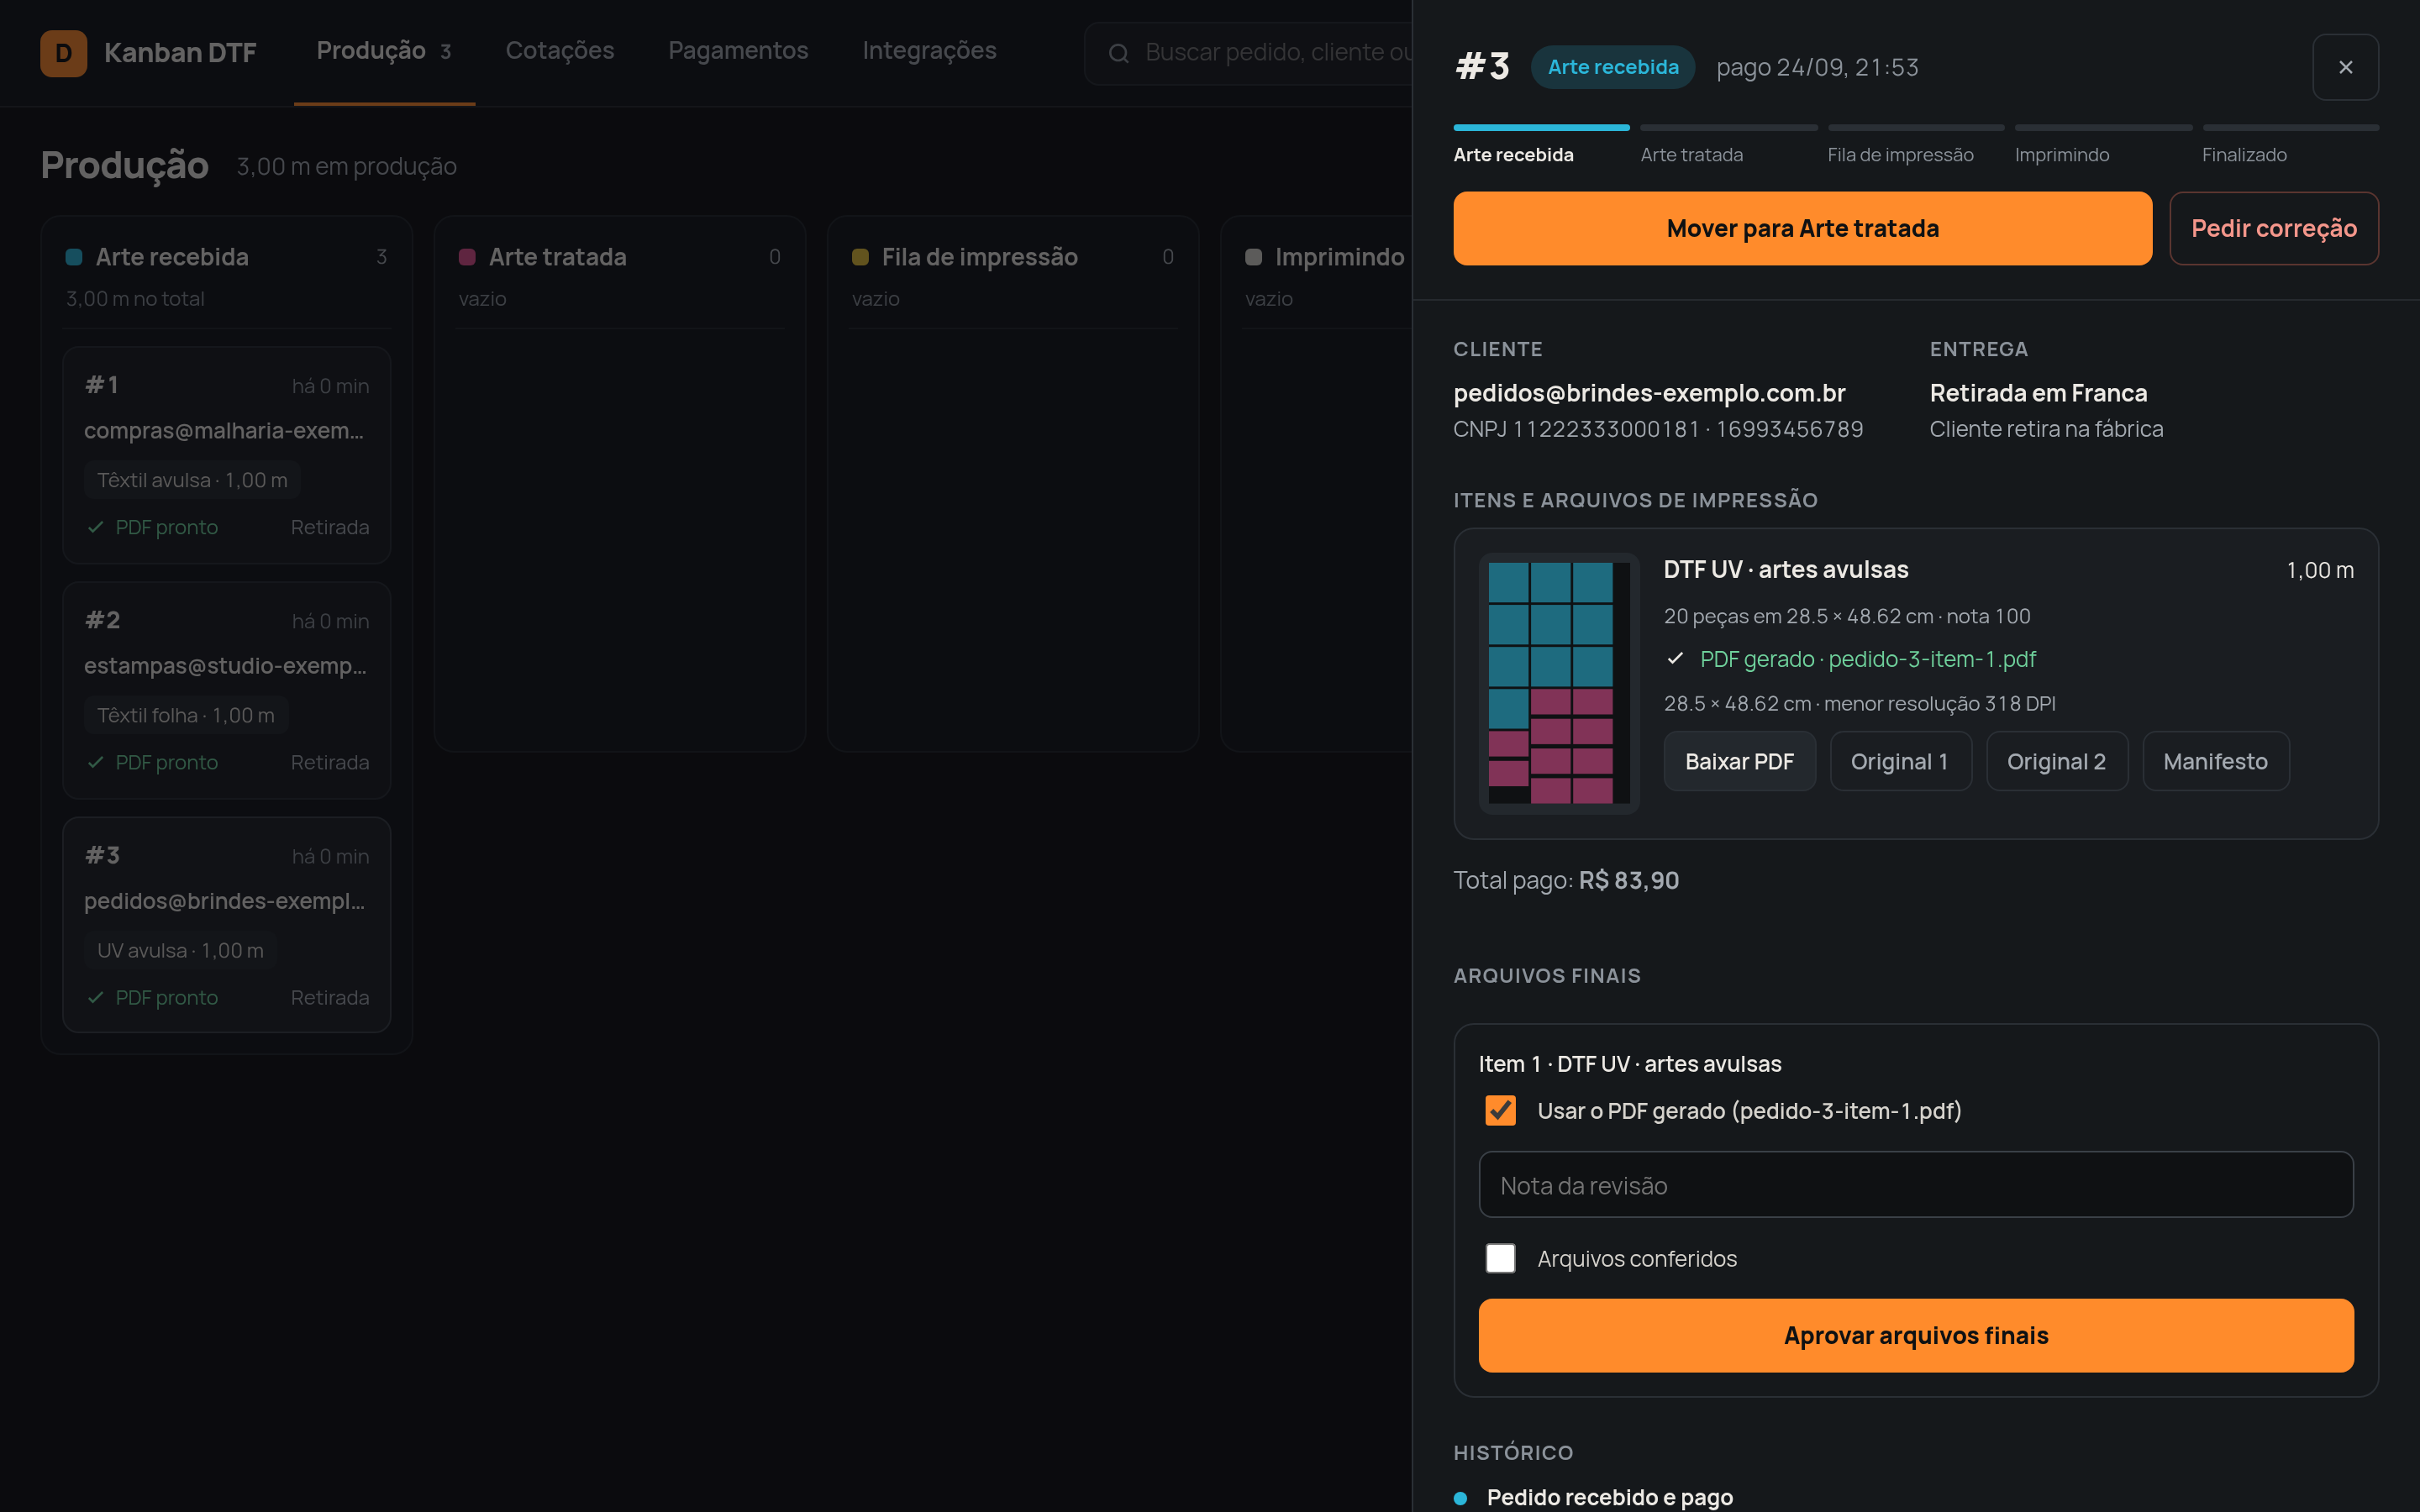Click the search magnifier icon
The height and width of the screenshot is (1512, 2420).
click(1119, 53)
